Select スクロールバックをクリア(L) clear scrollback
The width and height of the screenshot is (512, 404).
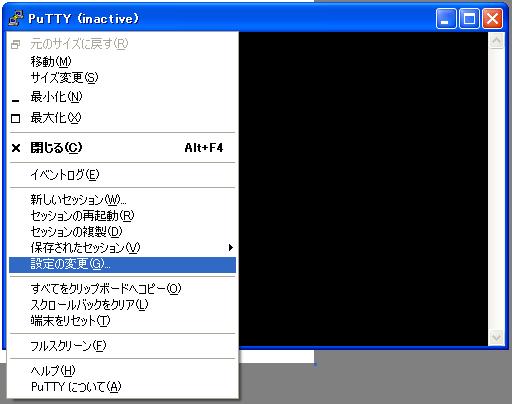pyautogui.click(x=122, y=305)
